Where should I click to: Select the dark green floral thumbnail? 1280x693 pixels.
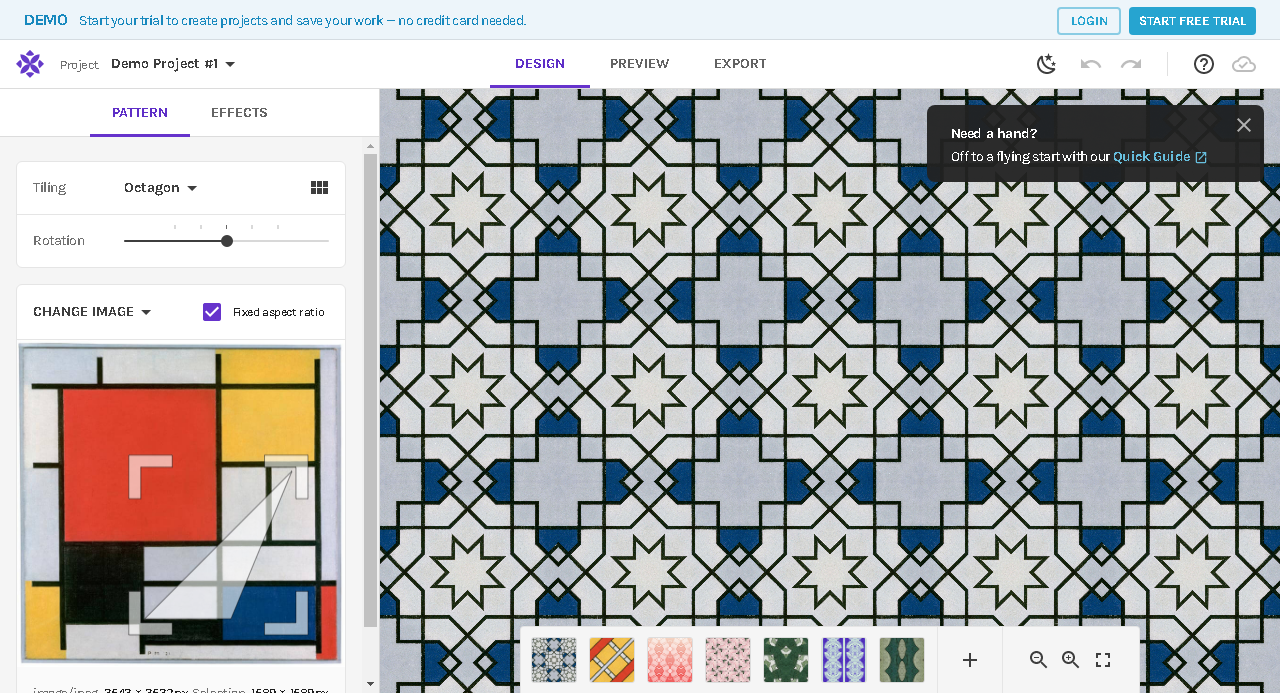(x=786, y=660)
